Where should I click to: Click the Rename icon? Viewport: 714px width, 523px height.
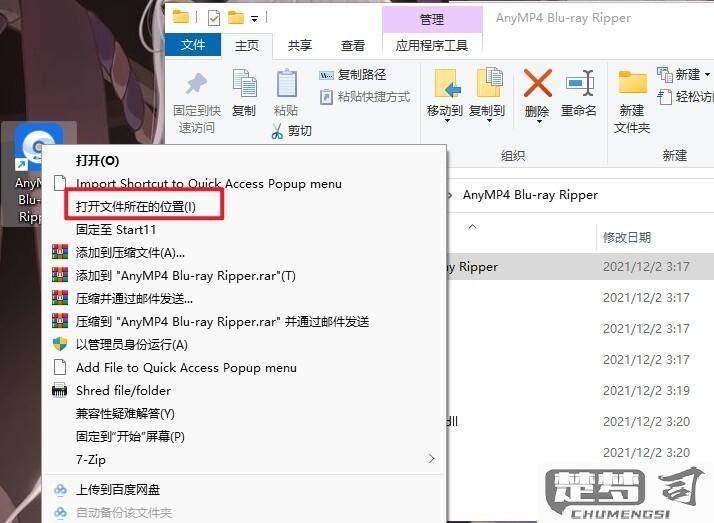580,83
